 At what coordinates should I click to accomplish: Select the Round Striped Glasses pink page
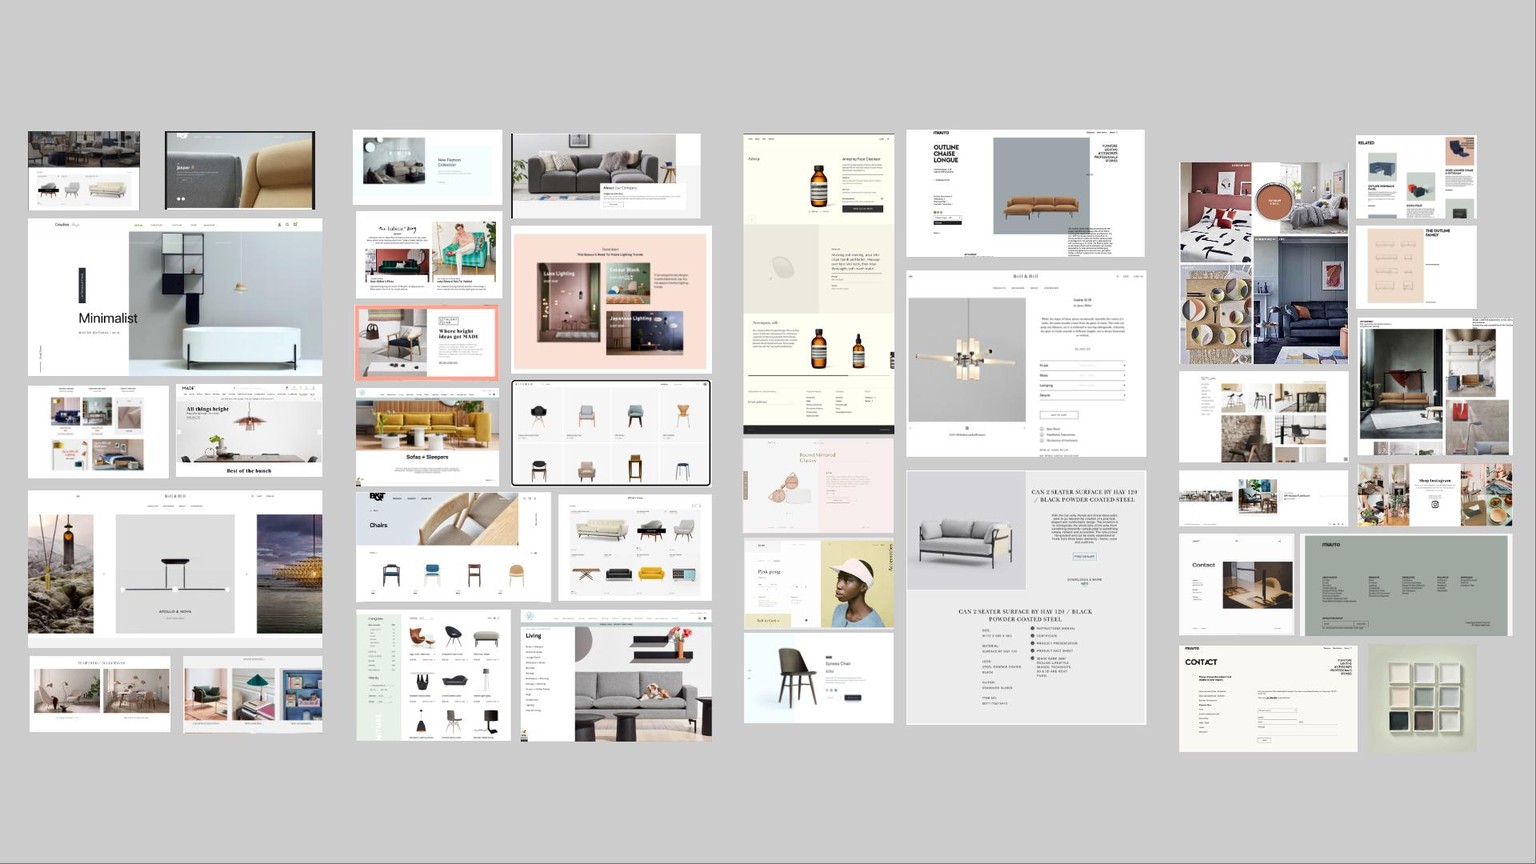tap(818, 486)
